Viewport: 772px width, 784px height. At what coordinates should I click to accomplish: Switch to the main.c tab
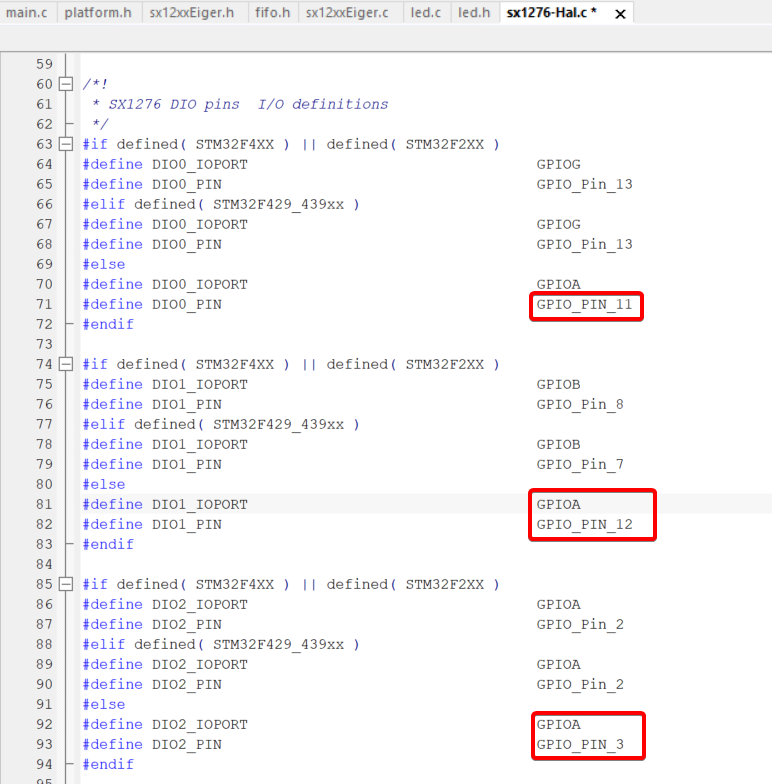(27, 13)
